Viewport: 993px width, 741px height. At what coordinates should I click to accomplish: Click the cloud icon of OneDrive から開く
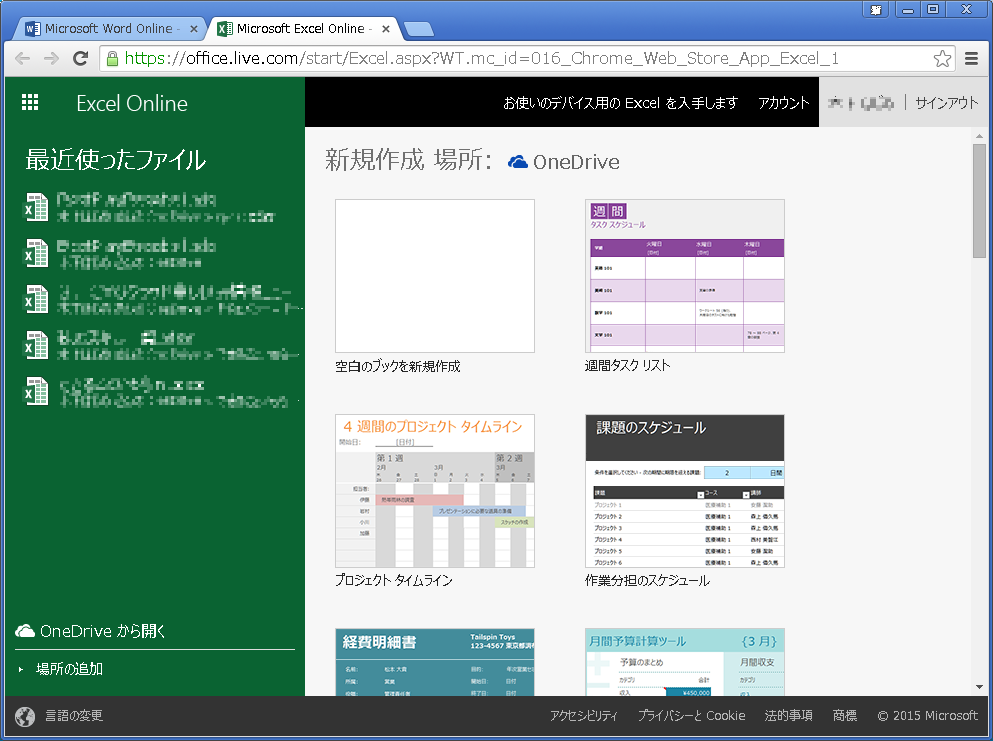[25, 631]
